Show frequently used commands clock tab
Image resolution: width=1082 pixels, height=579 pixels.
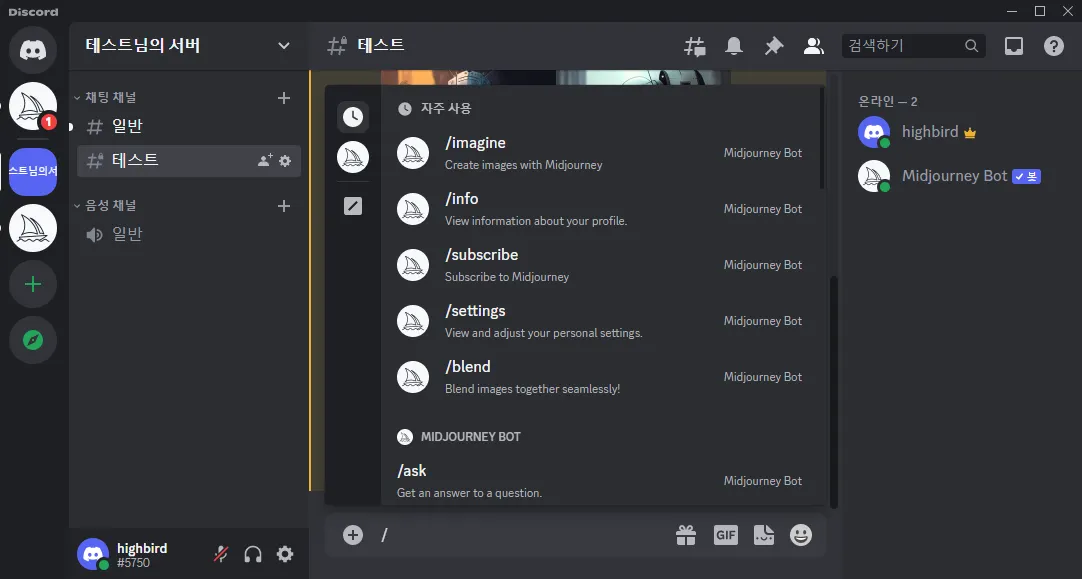coord(353,117)
